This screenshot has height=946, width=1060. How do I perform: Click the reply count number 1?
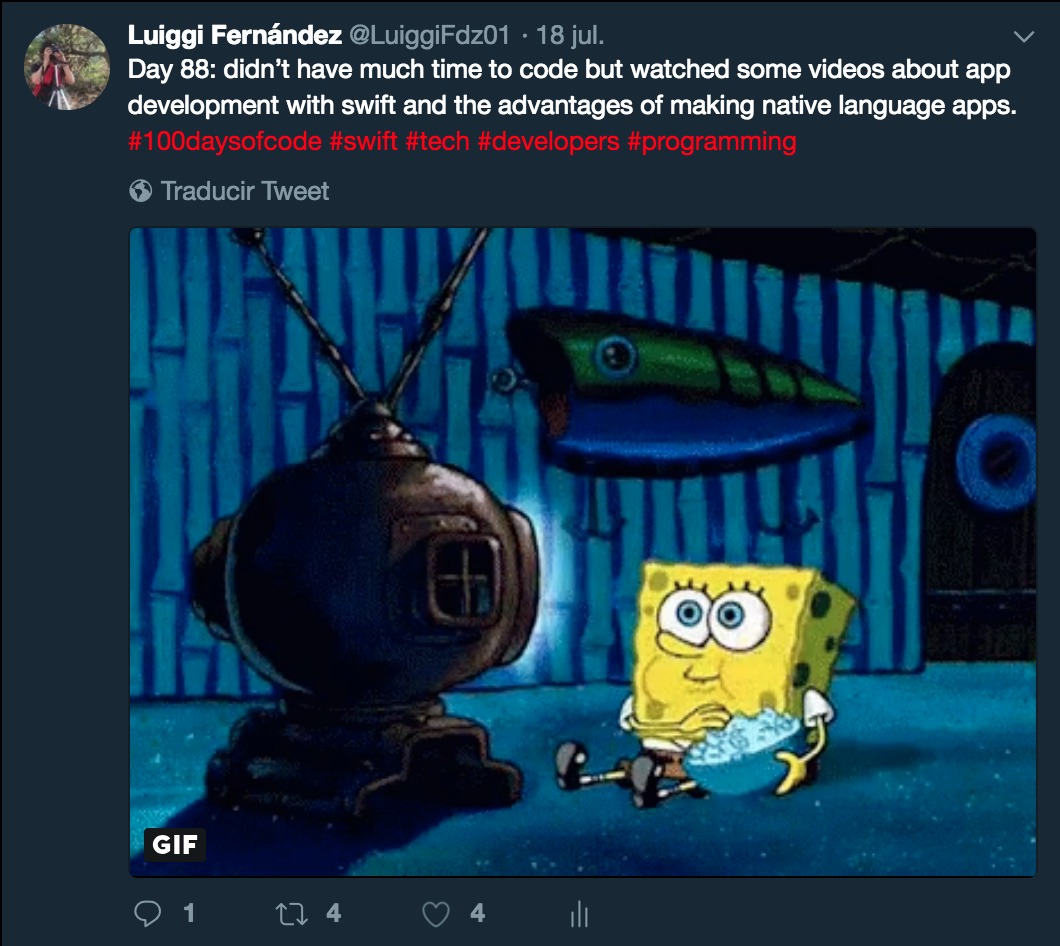point(189,914)
